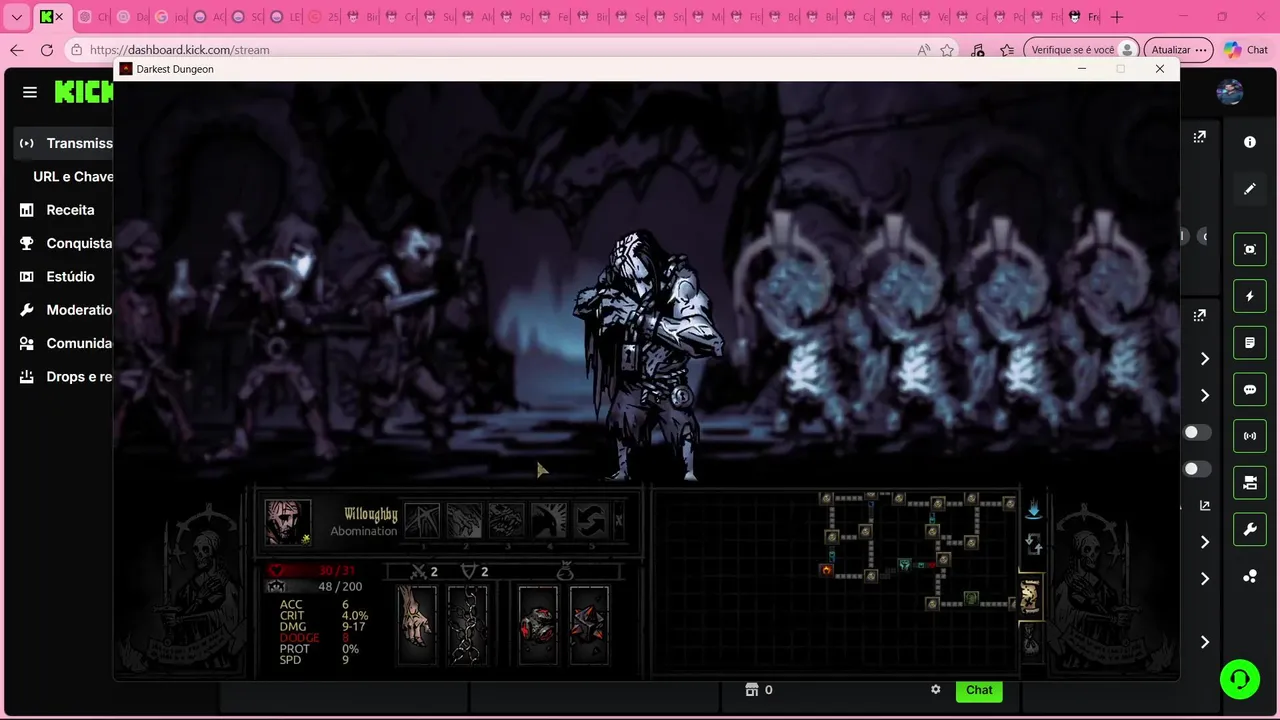Expand chevron row directly above the wrench-icon level

click(x=1205, y=579)
